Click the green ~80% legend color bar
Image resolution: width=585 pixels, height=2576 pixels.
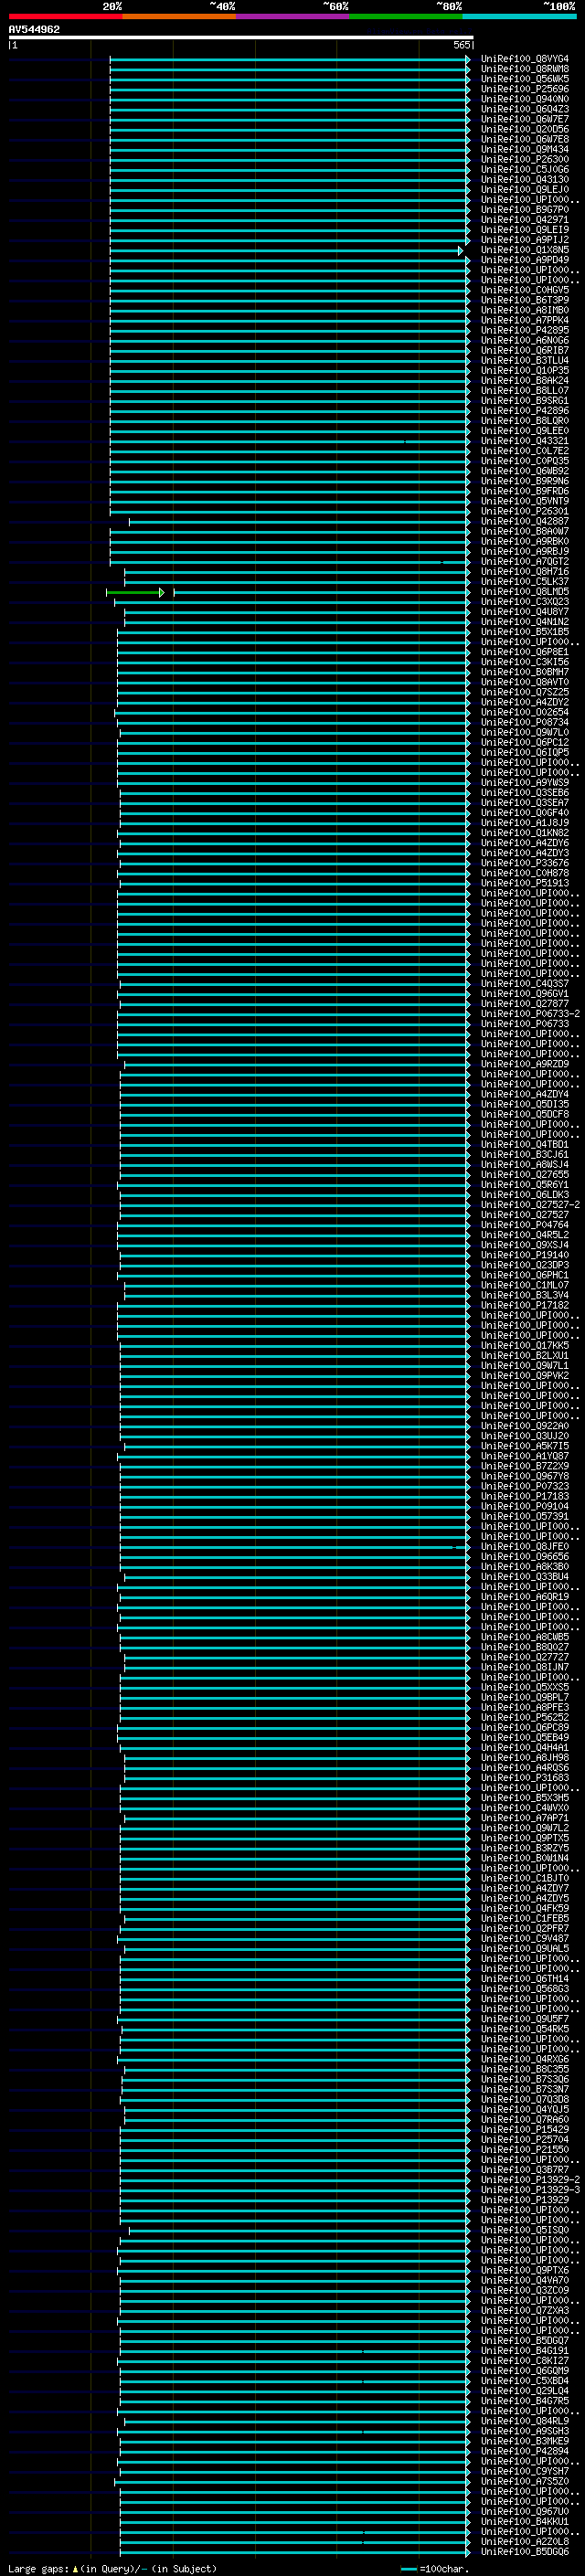click(x=406, y=16)
